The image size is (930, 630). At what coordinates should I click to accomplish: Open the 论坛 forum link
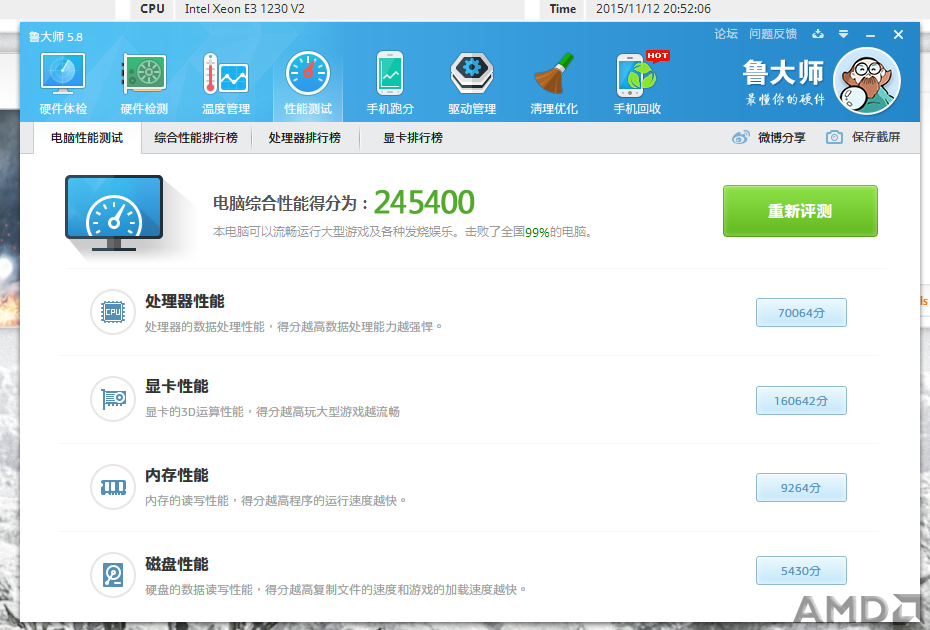725,34
